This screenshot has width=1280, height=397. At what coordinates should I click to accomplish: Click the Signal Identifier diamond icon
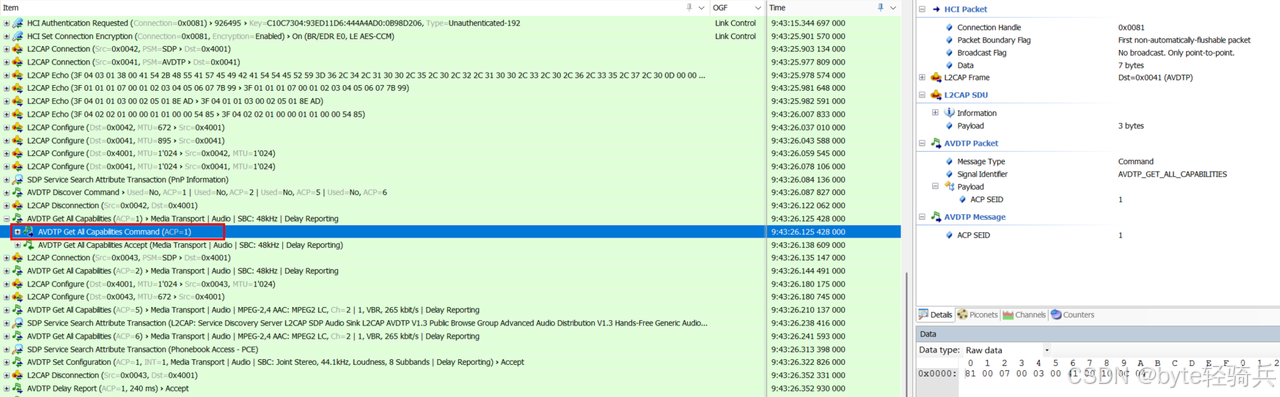[949, 174]
